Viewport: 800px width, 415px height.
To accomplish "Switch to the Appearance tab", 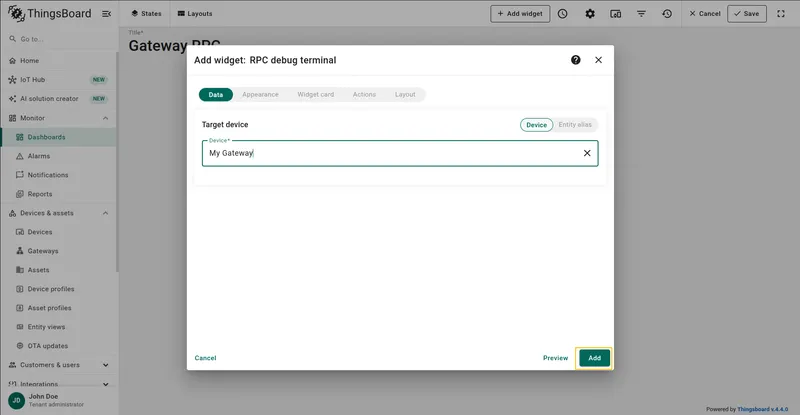I will pyautogui.click(x=260, y=94).
